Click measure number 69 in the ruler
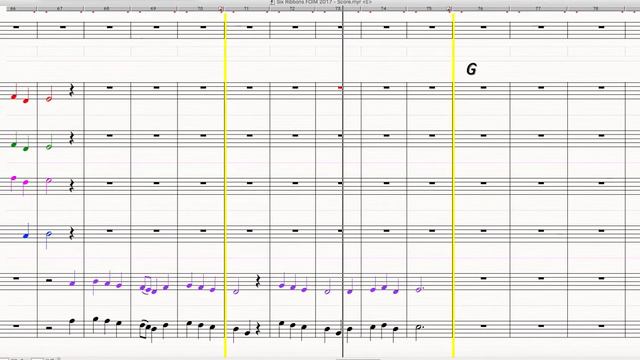 (153, 9)
